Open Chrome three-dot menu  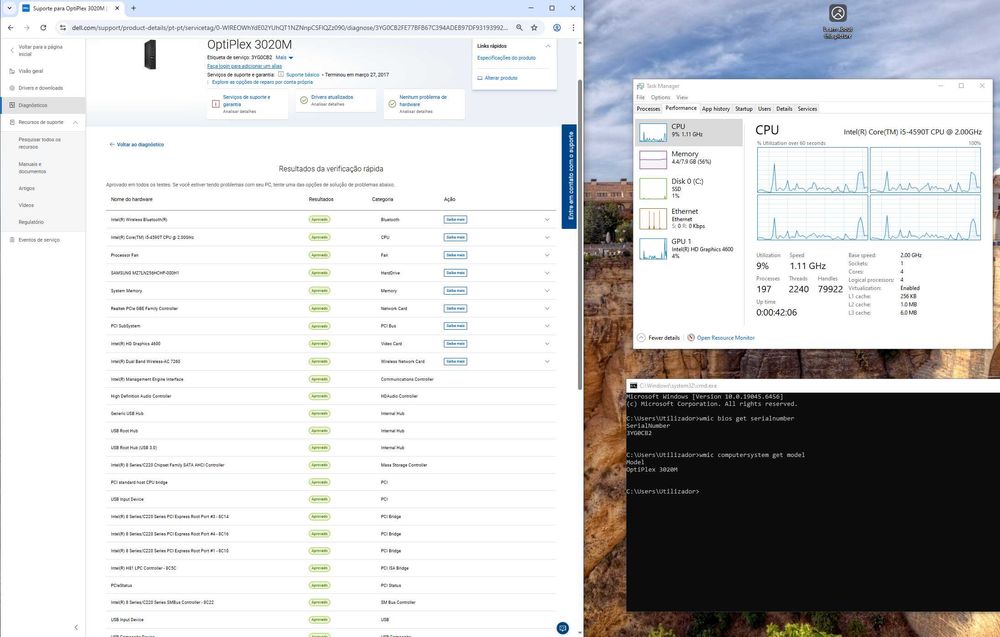point(573,27)
